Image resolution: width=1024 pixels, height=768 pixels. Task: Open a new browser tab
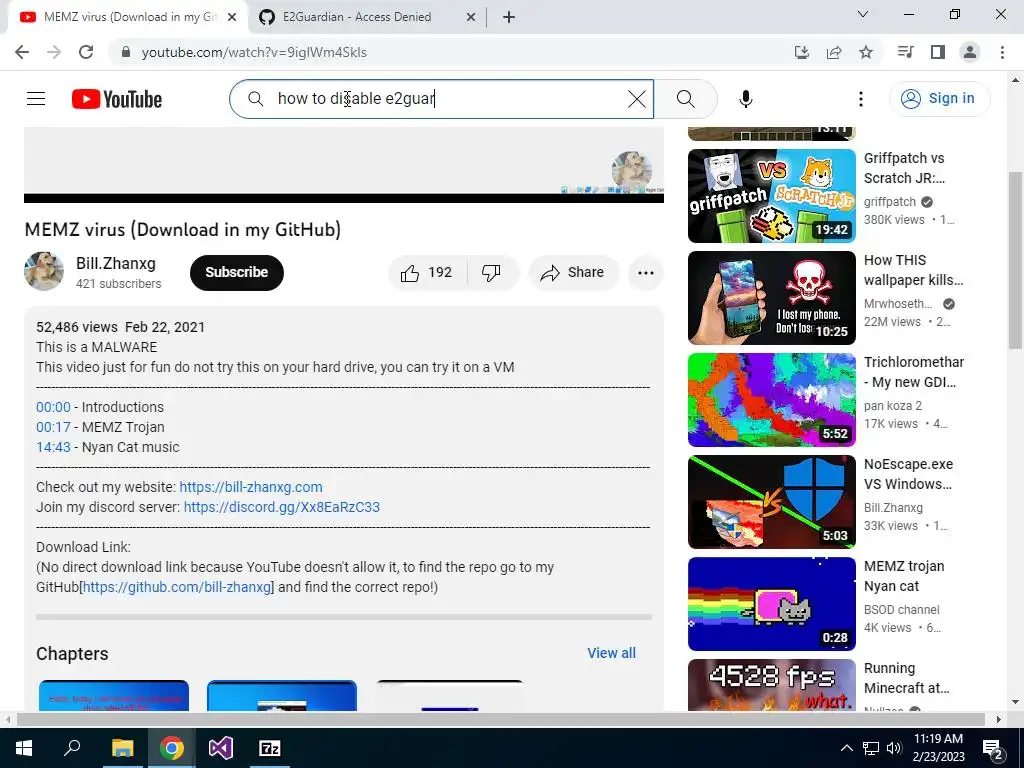(x=509, y=17)
